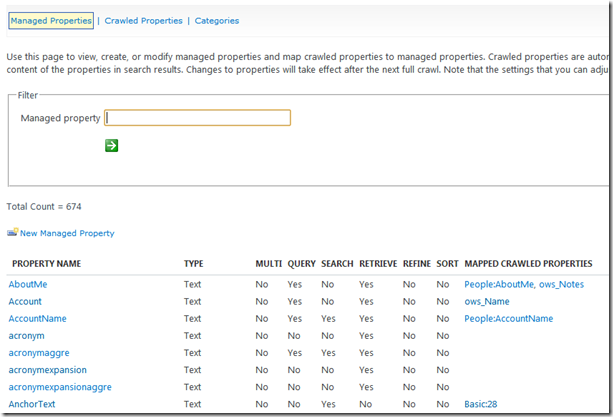Open the acronym managed property
Image resolution: width=613 pixels, height=417 pixels.
pos(27,336)
